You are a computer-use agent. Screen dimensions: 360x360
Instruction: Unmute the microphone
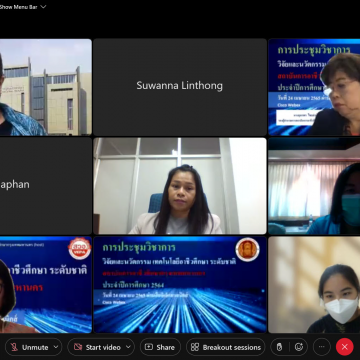click(29, 347)
